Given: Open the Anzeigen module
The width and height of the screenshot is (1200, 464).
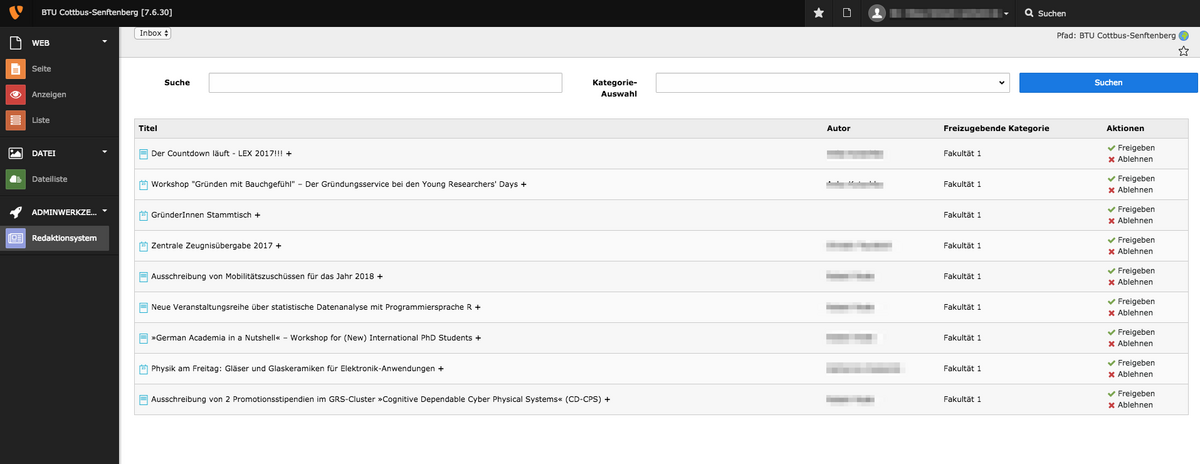Looking at the screenshot, I should tap(48, 94).
